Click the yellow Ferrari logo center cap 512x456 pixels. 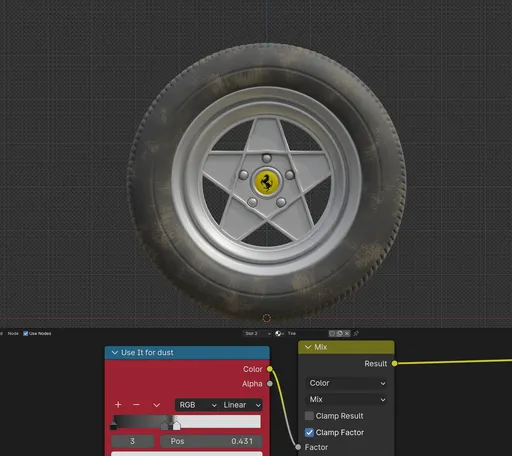266,182
